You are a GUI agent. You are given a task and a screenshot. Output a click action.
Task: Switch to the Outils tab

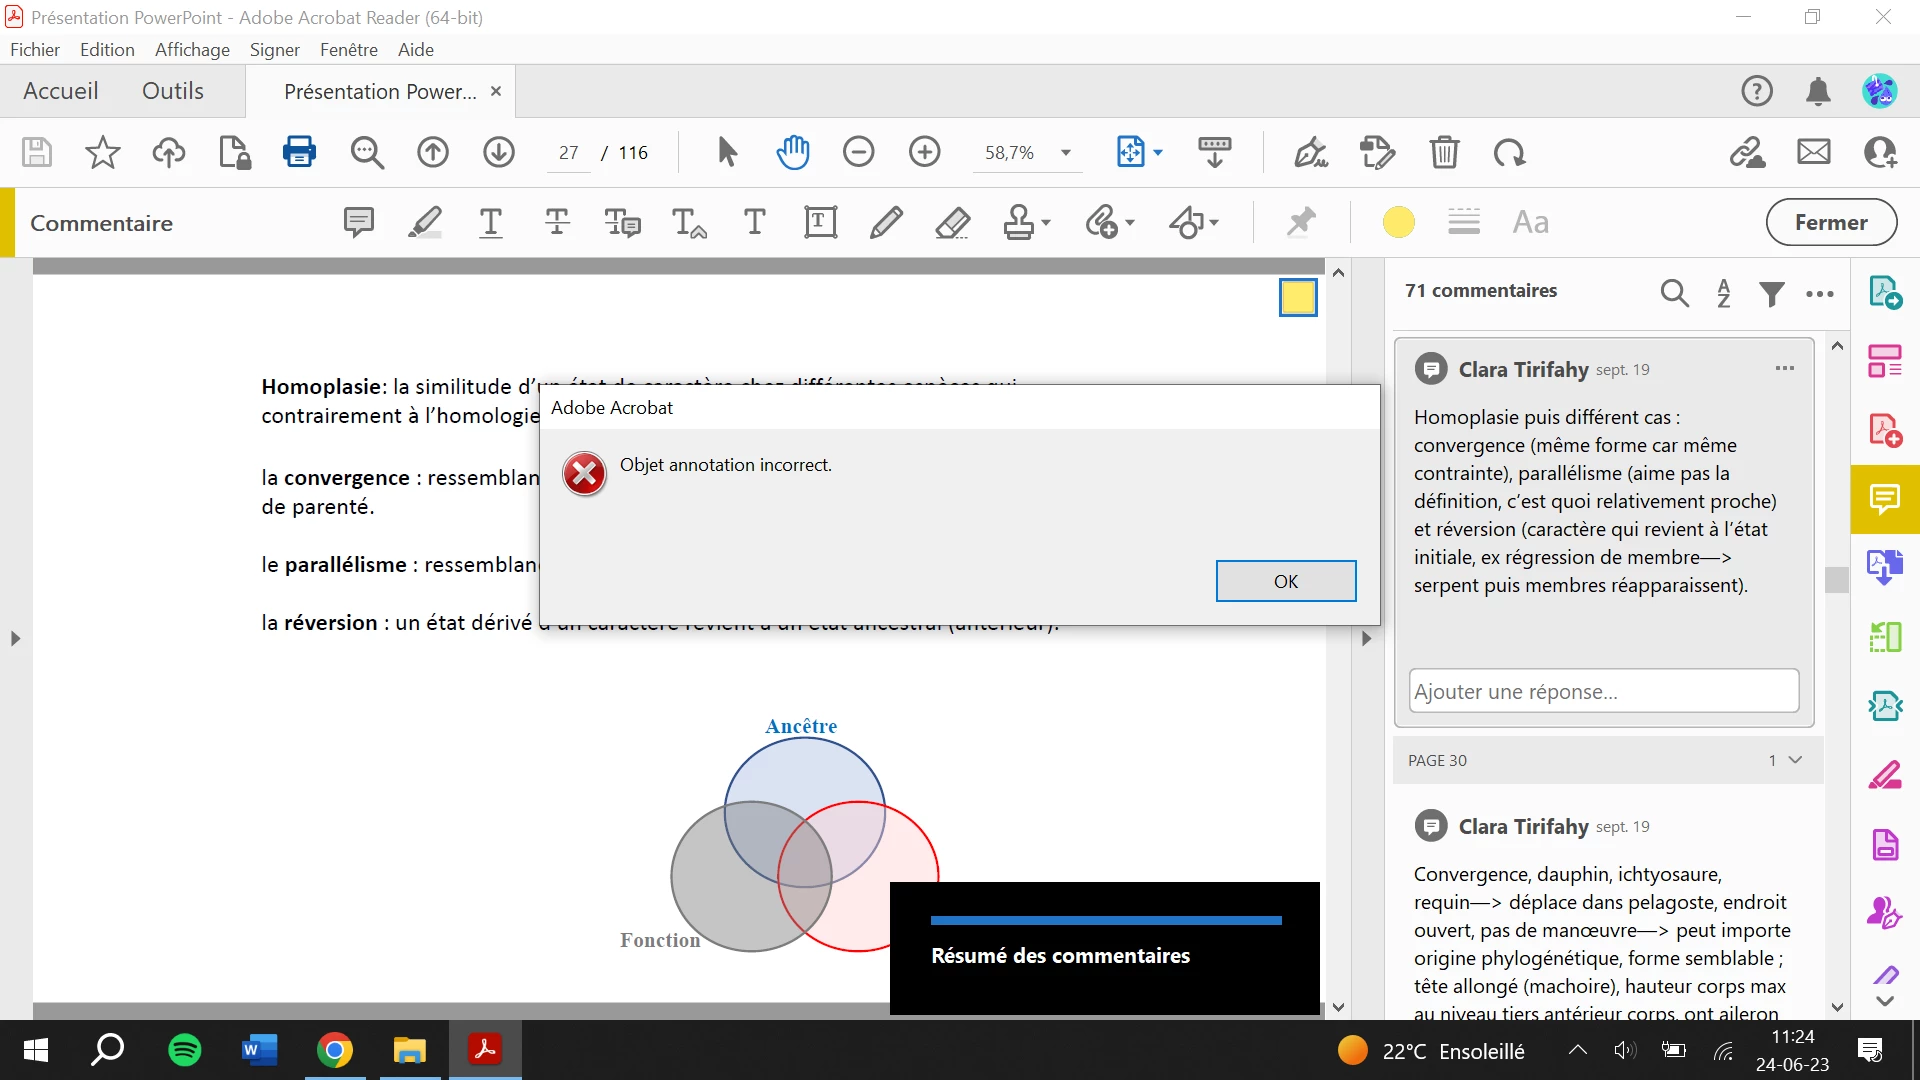click(173, 91)
